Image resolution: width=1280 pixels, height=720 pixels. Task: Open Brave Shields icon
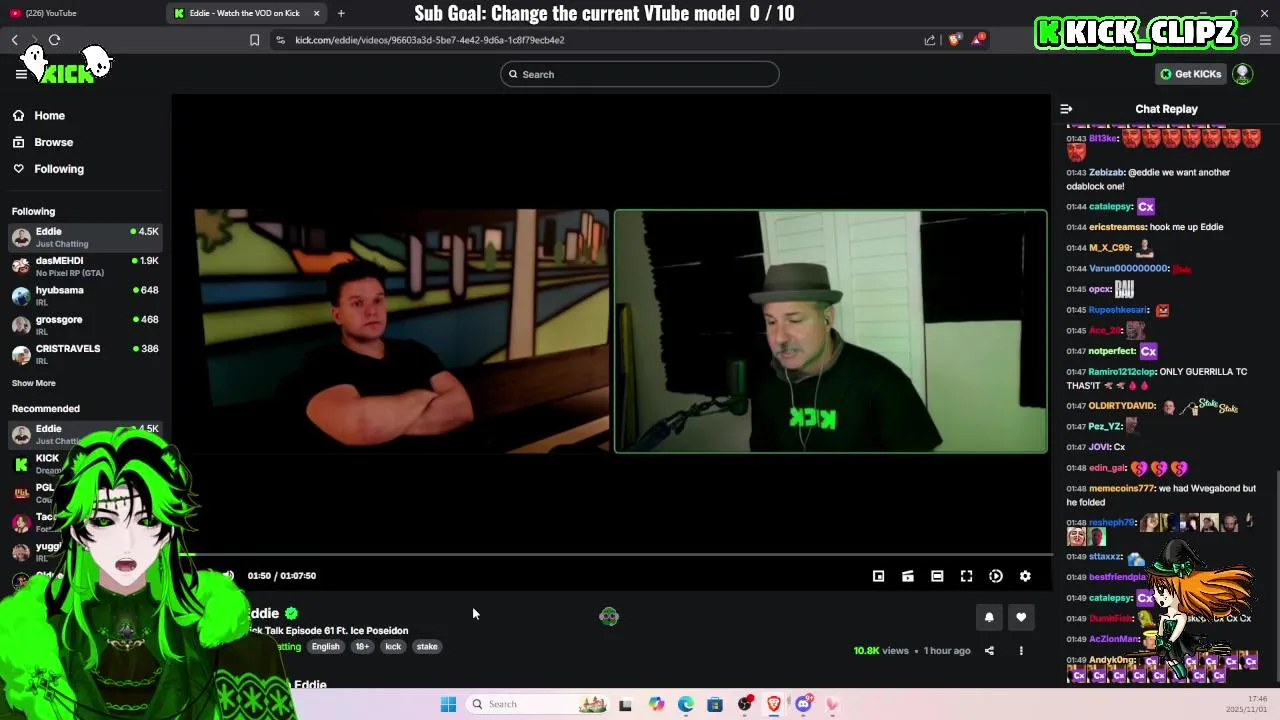955,40
